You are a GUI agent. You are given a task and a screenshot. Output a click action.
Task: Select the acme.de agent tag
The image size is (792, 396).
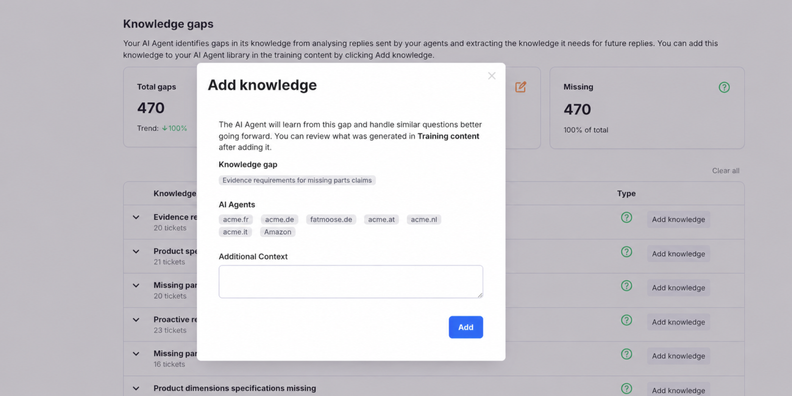[x=279, y=220]
